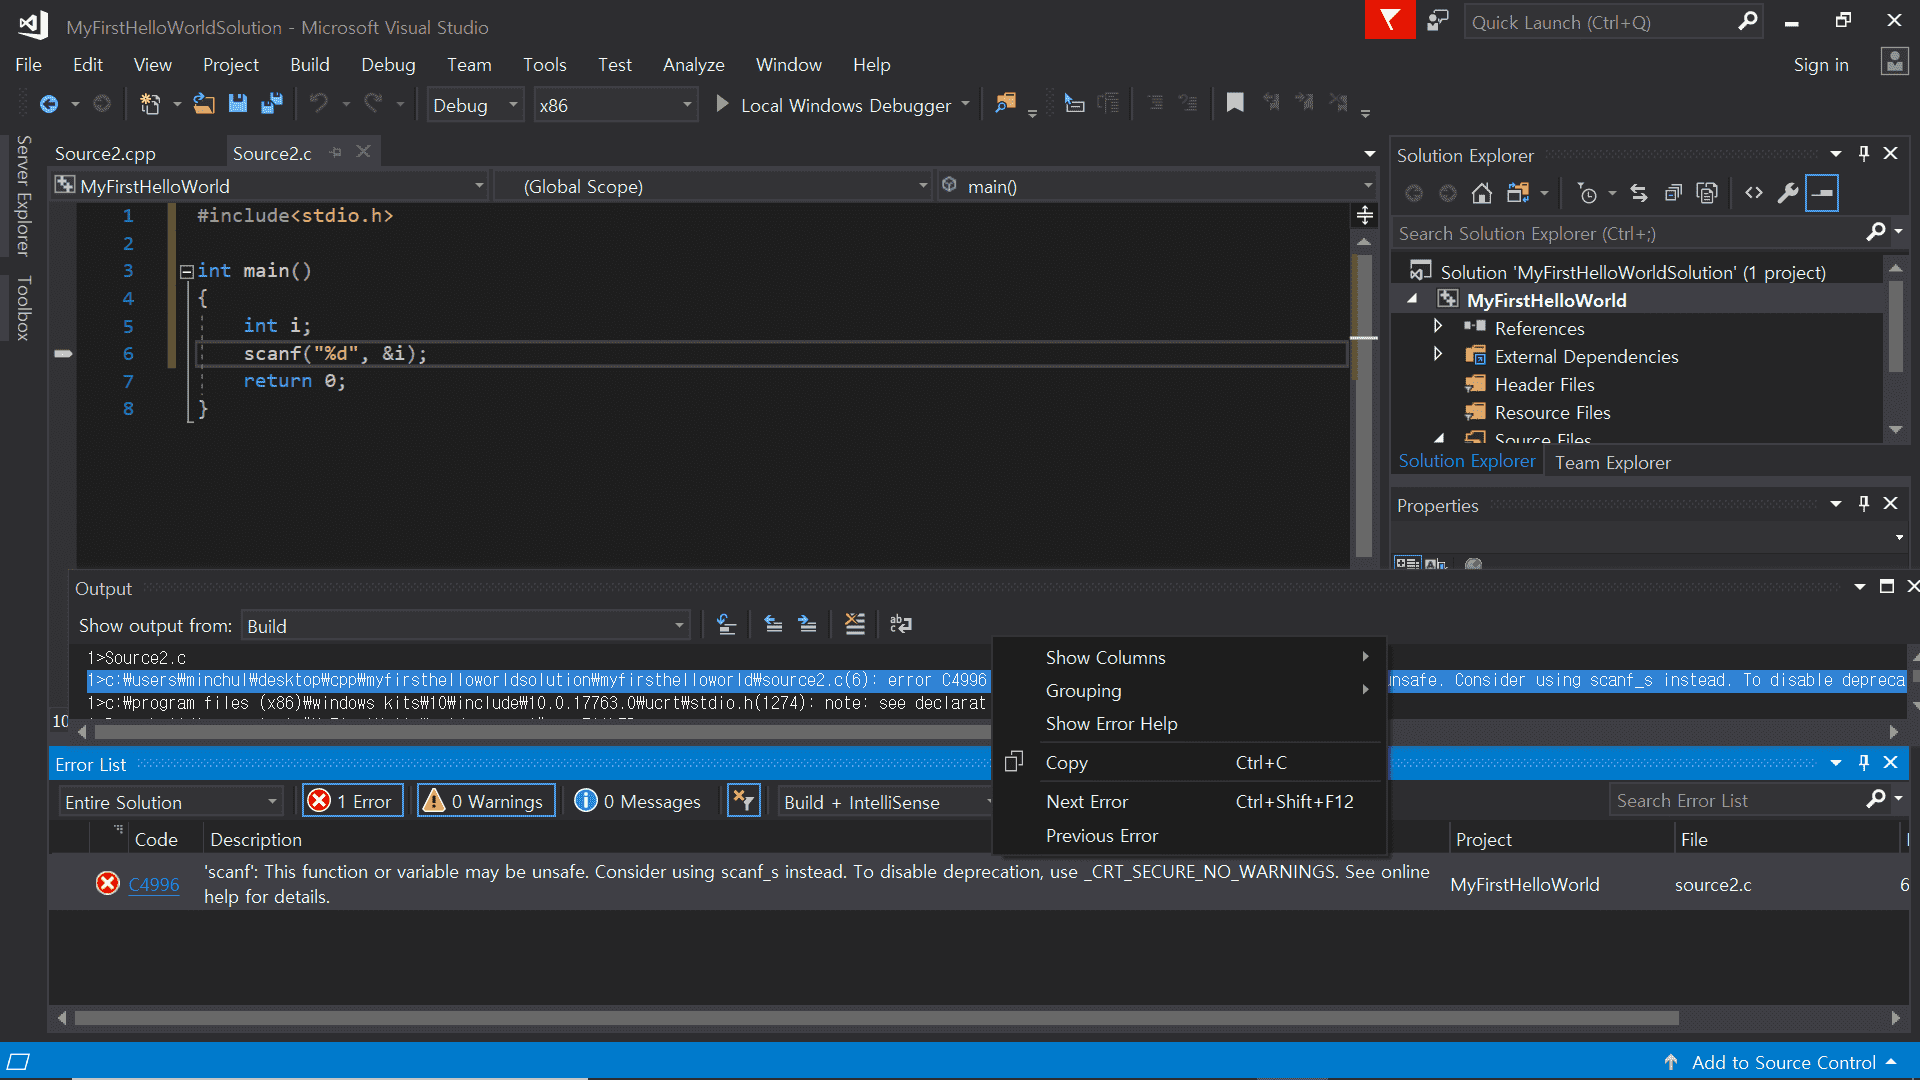Toggle the 0 Warnings filter button
Image resolution: width=1920 pixels, height=1080 pixels.
click(486, 801)
